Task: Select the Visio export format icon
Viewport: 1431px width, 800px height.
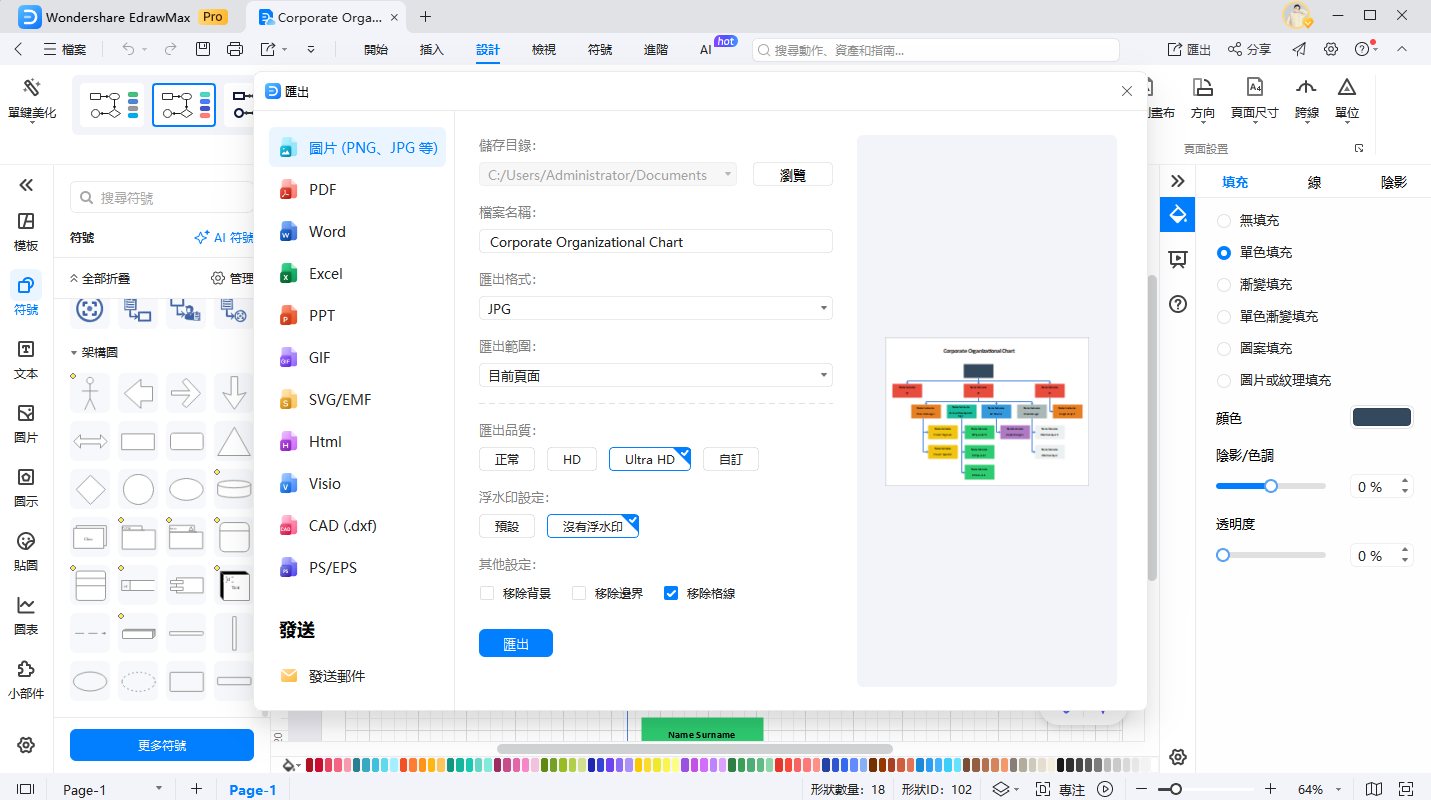Action: click(x=289, y=483)
